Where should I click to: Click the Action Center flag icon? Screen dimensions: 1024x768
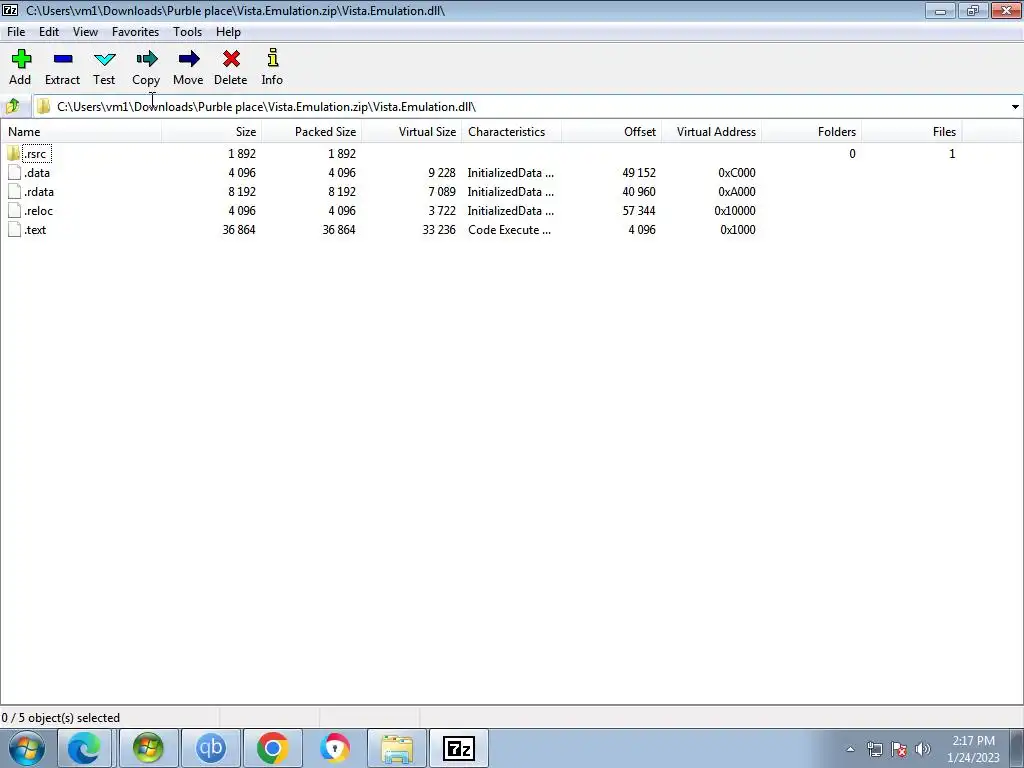(899, 749)
